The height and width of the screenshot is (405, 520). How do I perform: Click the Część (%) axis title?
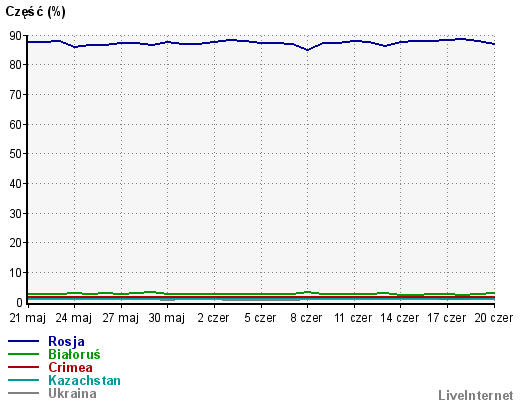(x=35, y=12)
